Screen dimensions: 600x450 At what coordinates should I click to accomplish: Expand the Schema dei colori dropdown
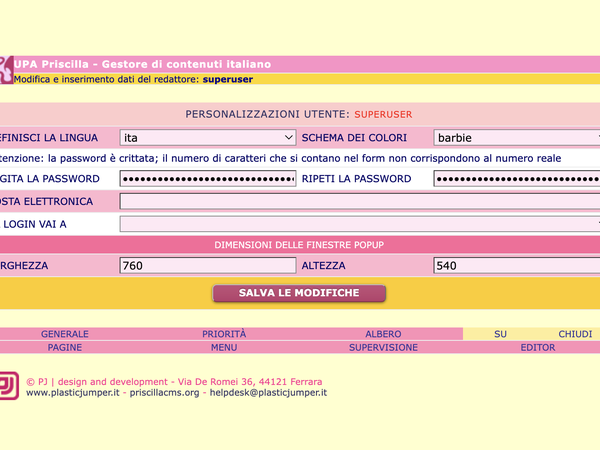tap(516, 137)
